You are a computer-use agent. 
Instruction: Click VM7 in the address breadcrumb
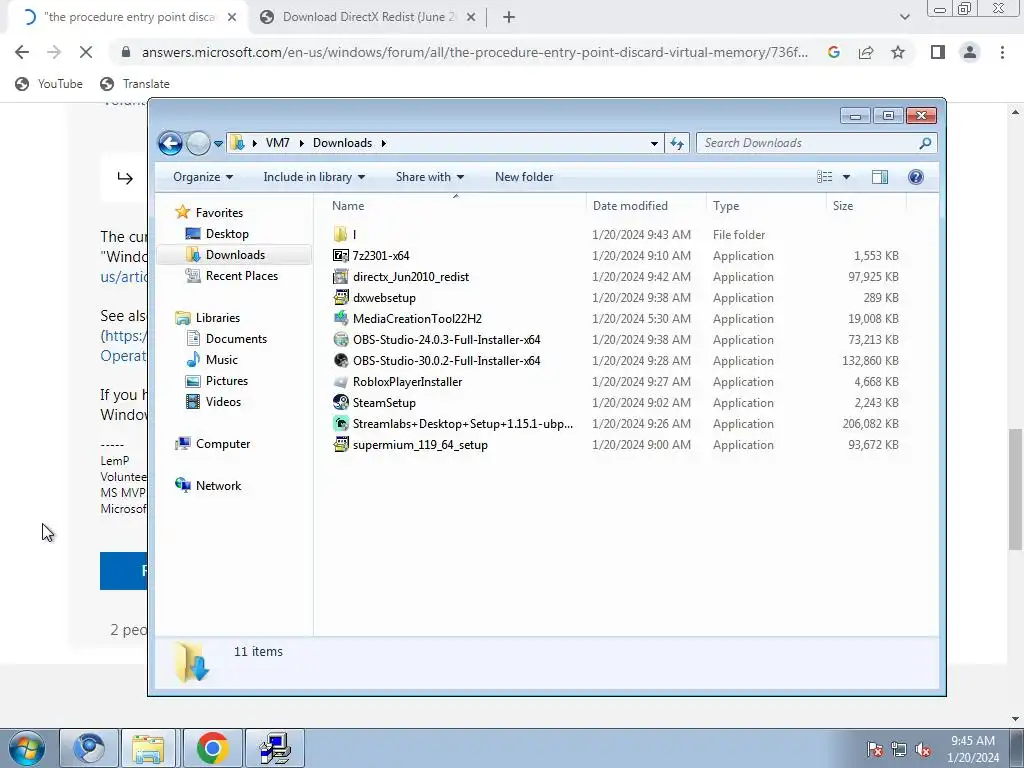coord(278,143)
